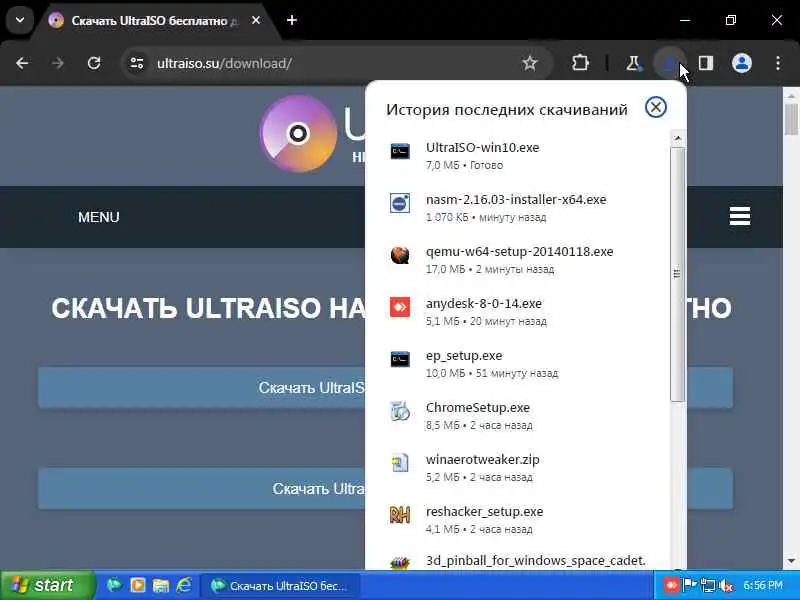
Task: Click page vertical scrollbar thumb
Action: coord(791,119)
